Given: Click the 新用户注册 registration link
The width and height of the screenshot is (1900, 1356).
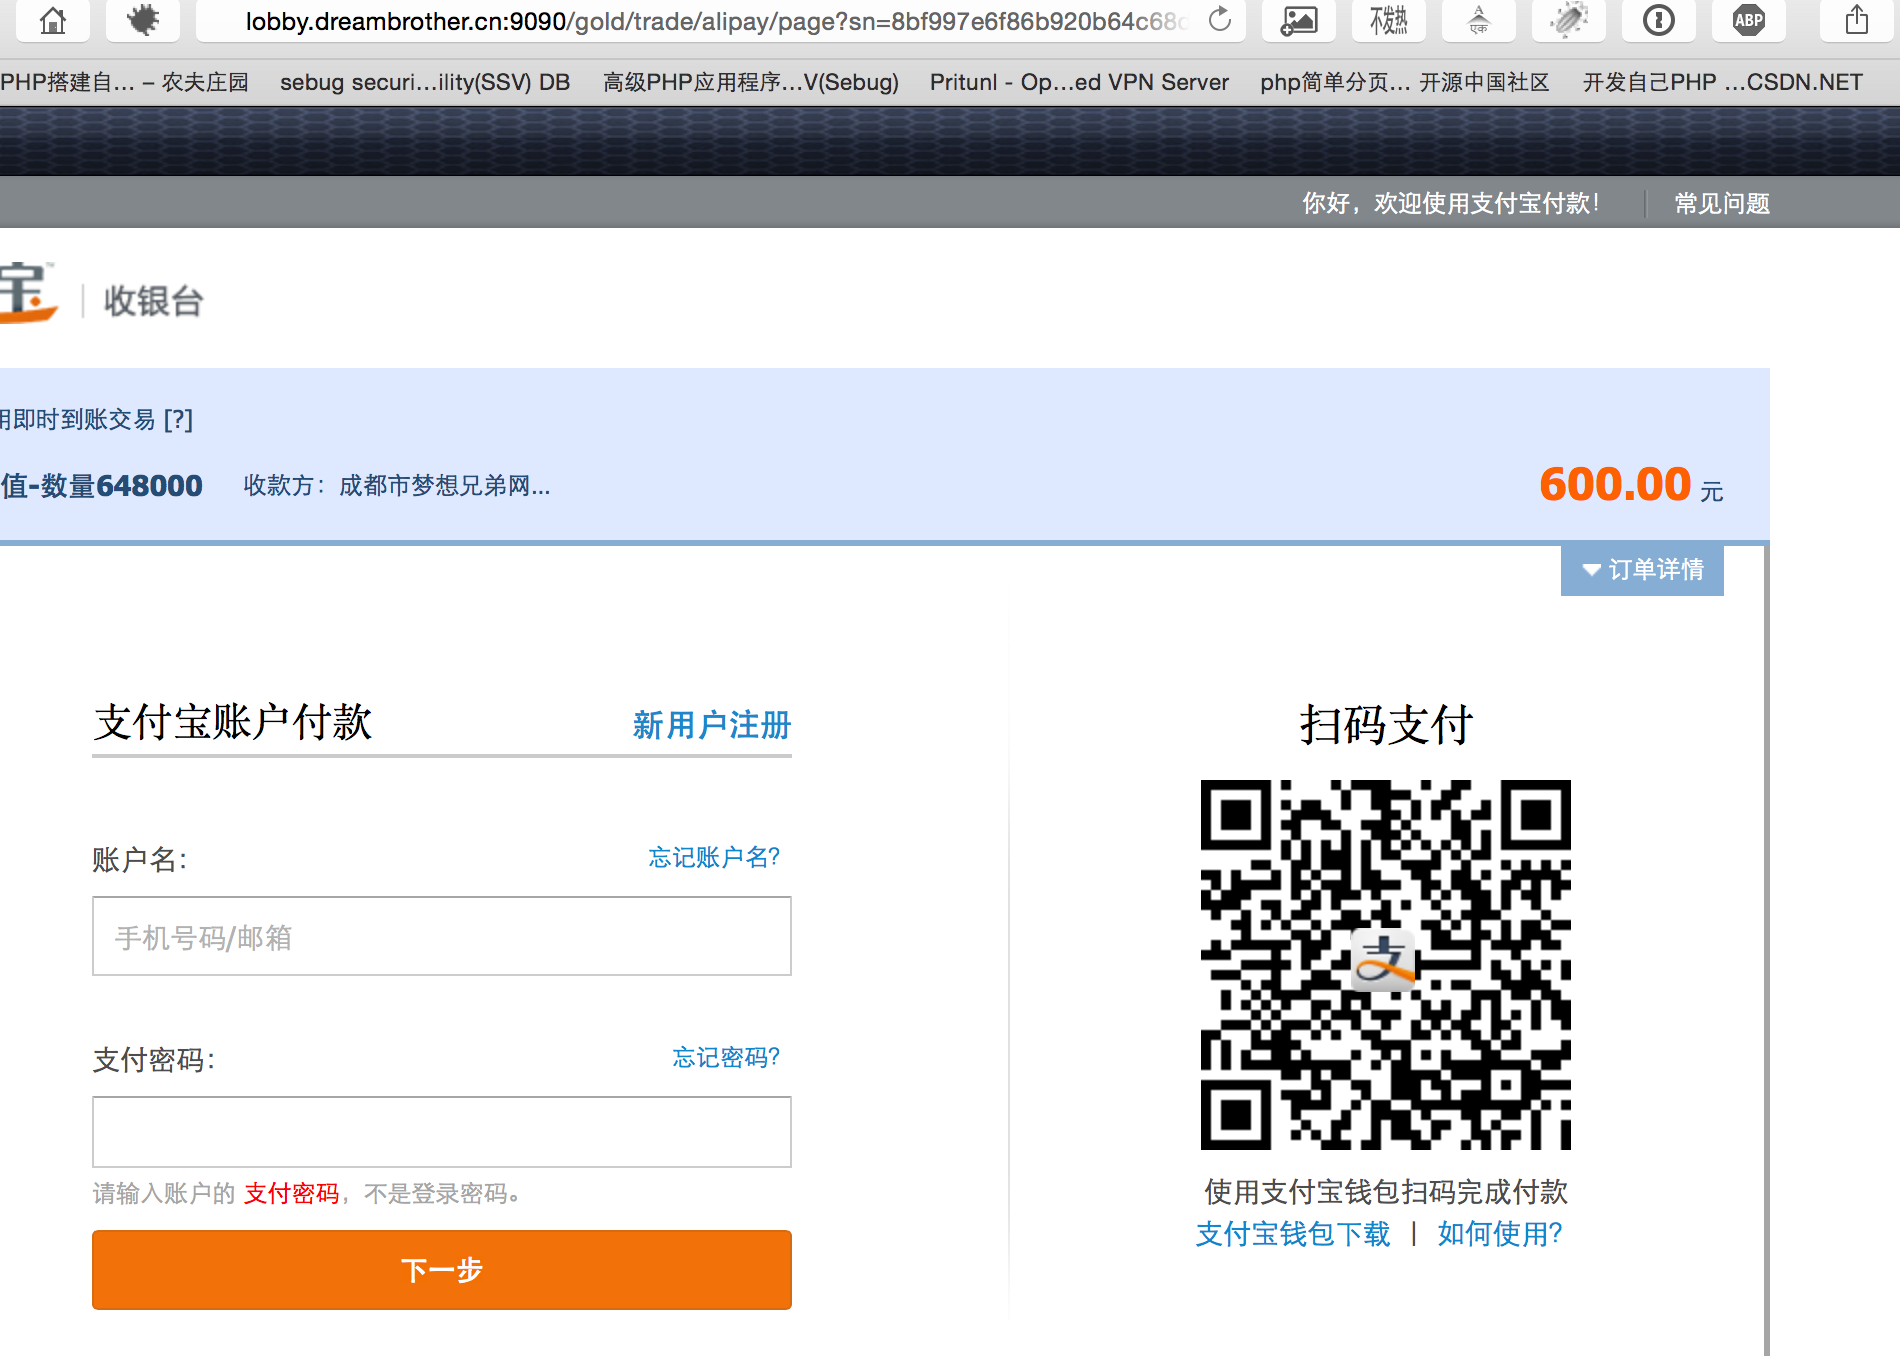Looking at the screenshot, I should pos(712,725).
